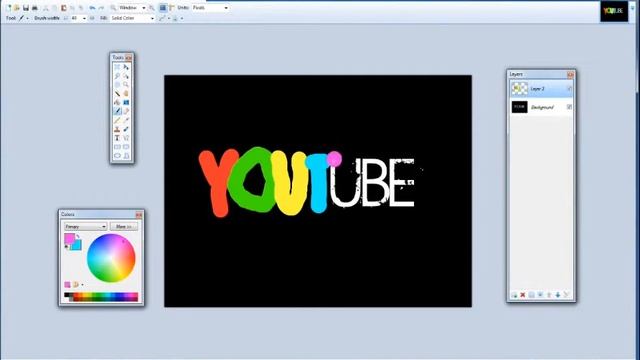Select the Pencil tool
The image size is (640, 360).
(x=117, y=120)
